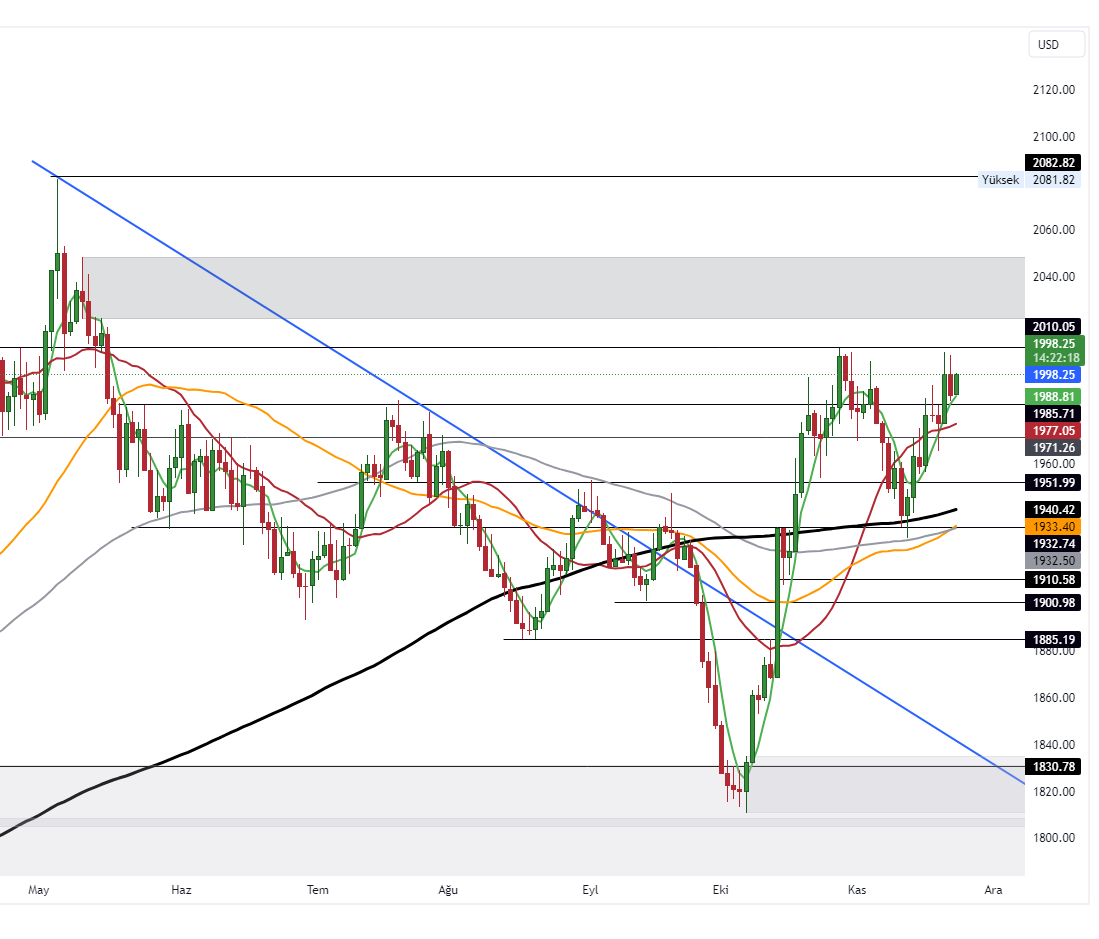Screen dimensions: 1099x939
Task: Select the 1830.78 support level tag
Action: tap(1051, 766)
